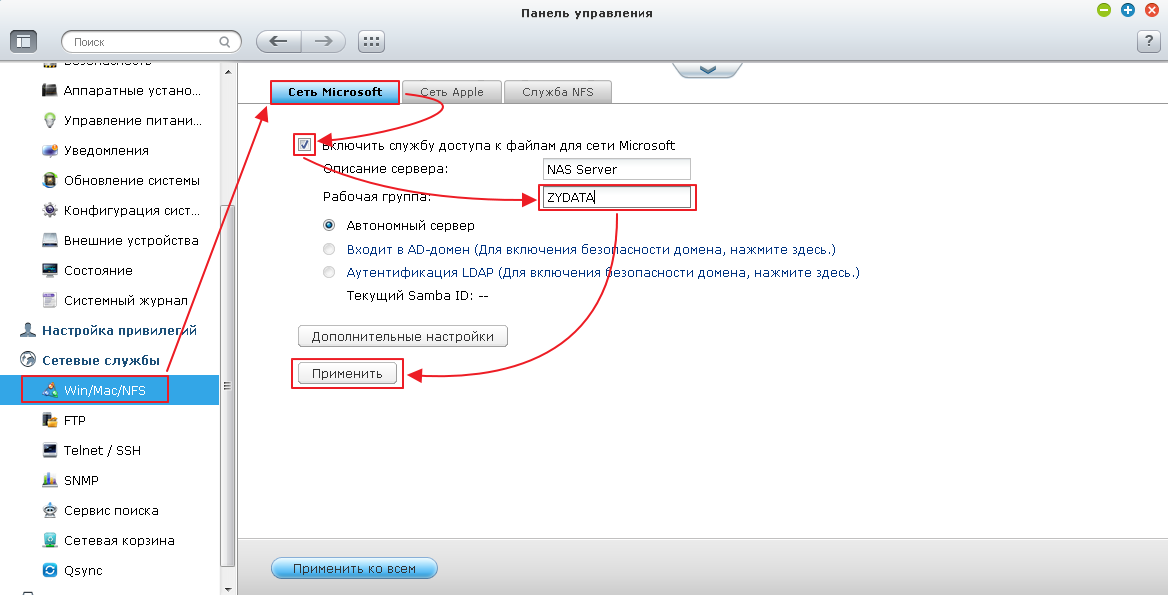
Task: Click the Telnet / SSH icon
Action: (x=49, y=451)
